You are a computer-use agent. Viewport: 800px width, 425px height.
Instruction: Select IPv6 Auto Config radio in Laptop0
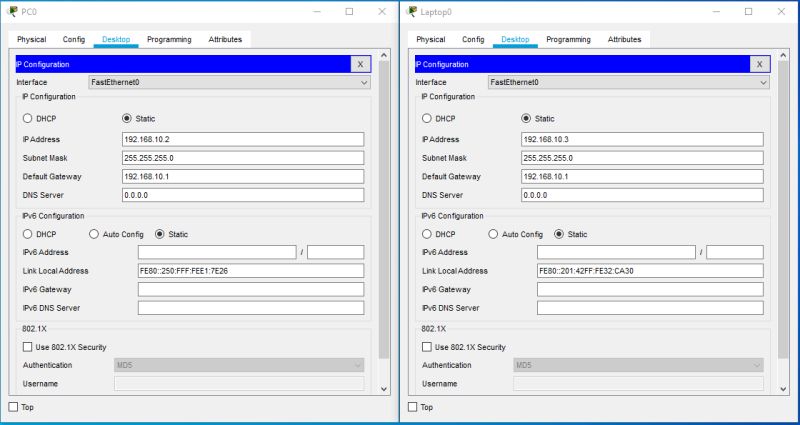pyautogui.click(x=493, y=234)
